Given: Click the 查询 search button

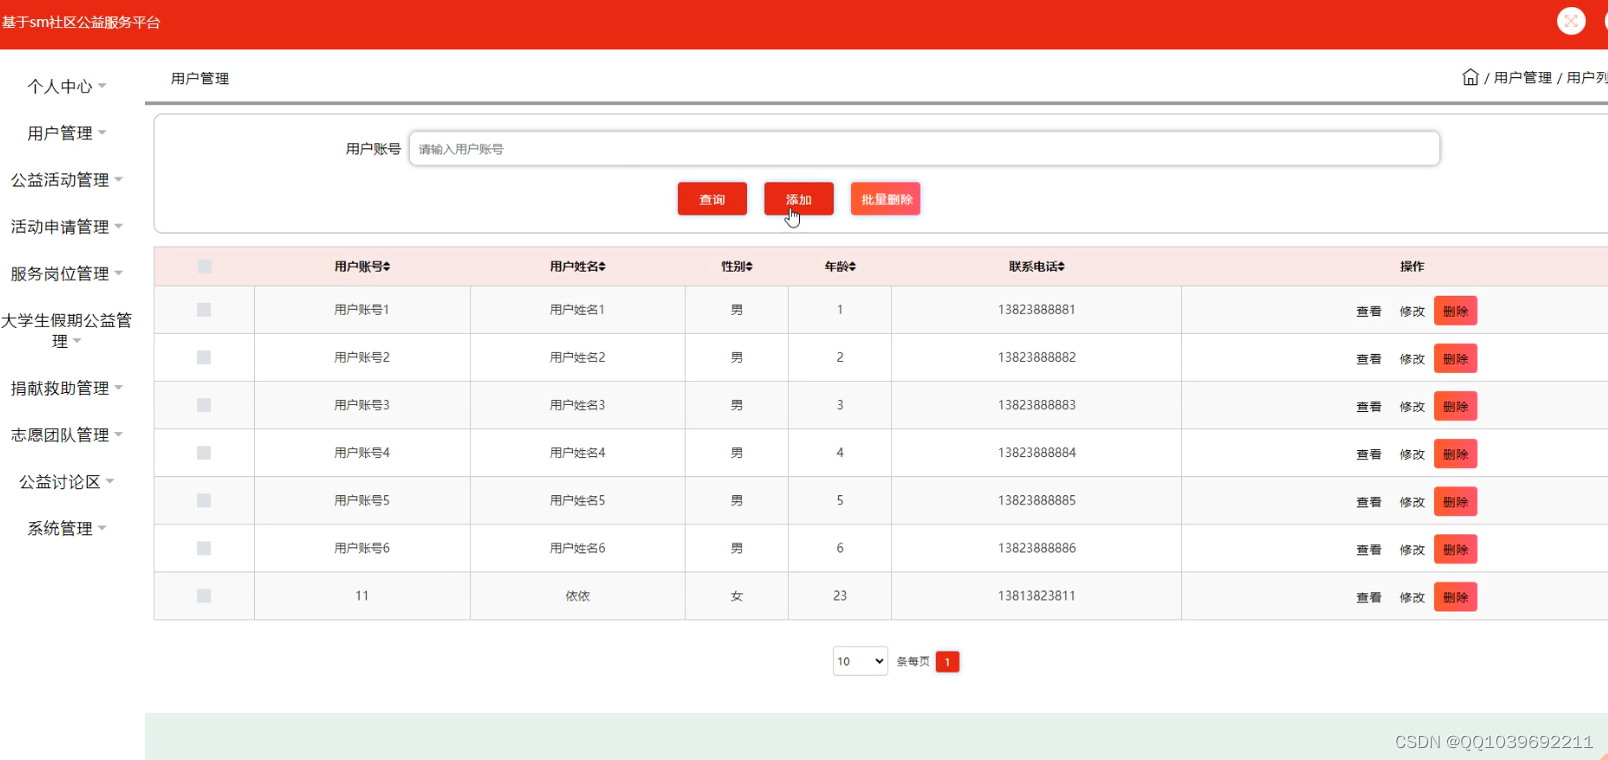Looking at the screenshot, I should pyautogui.click(x=712, y=199).
